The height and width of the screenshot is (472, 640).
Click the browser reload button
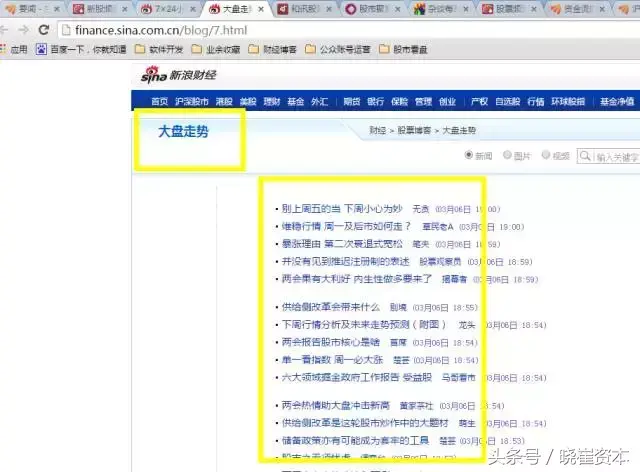44,29
